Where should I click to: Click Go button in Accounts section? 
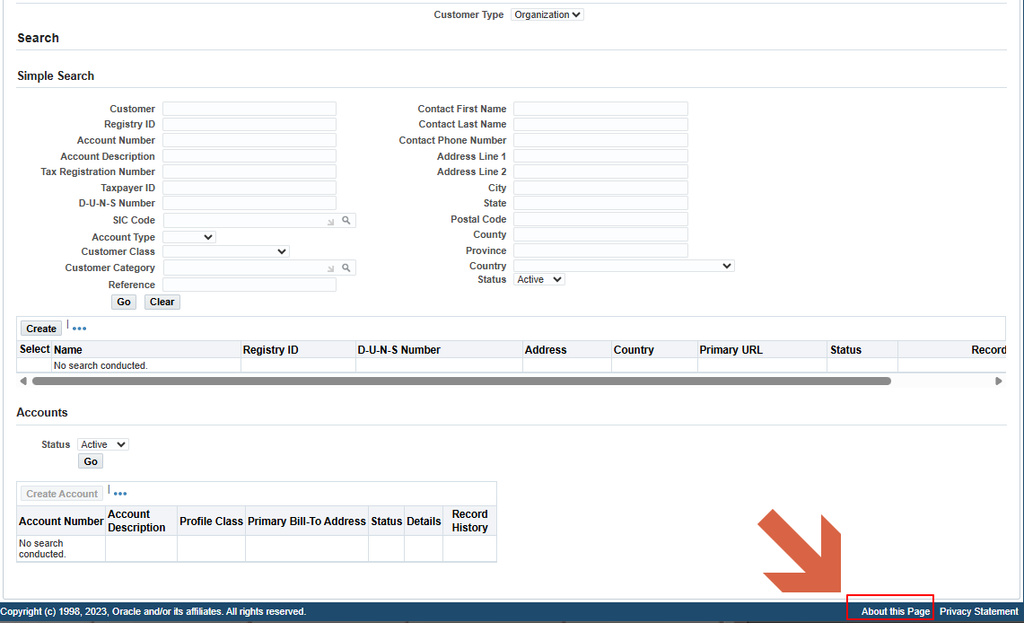tap(91, 462)
